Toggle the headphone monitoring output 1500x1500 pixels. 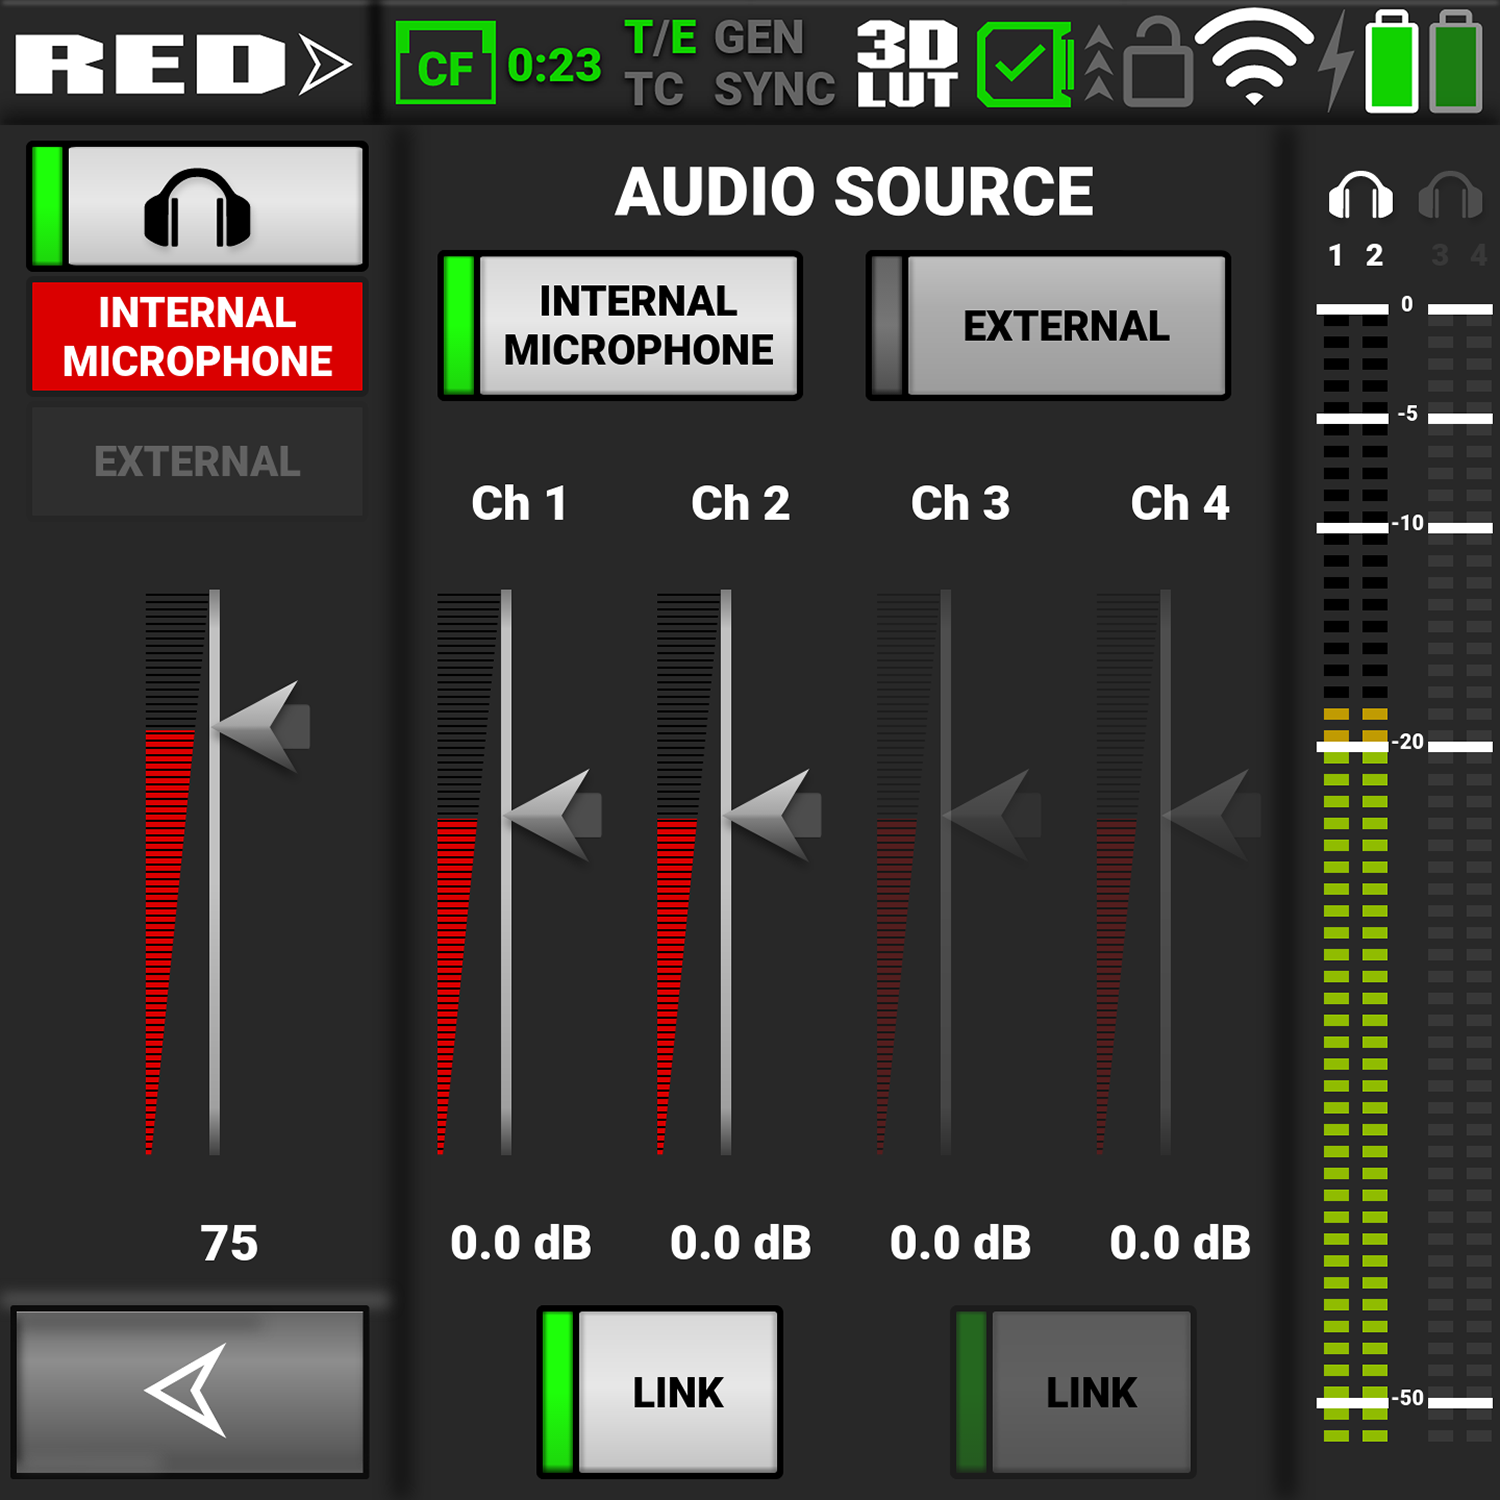point(197,205)
